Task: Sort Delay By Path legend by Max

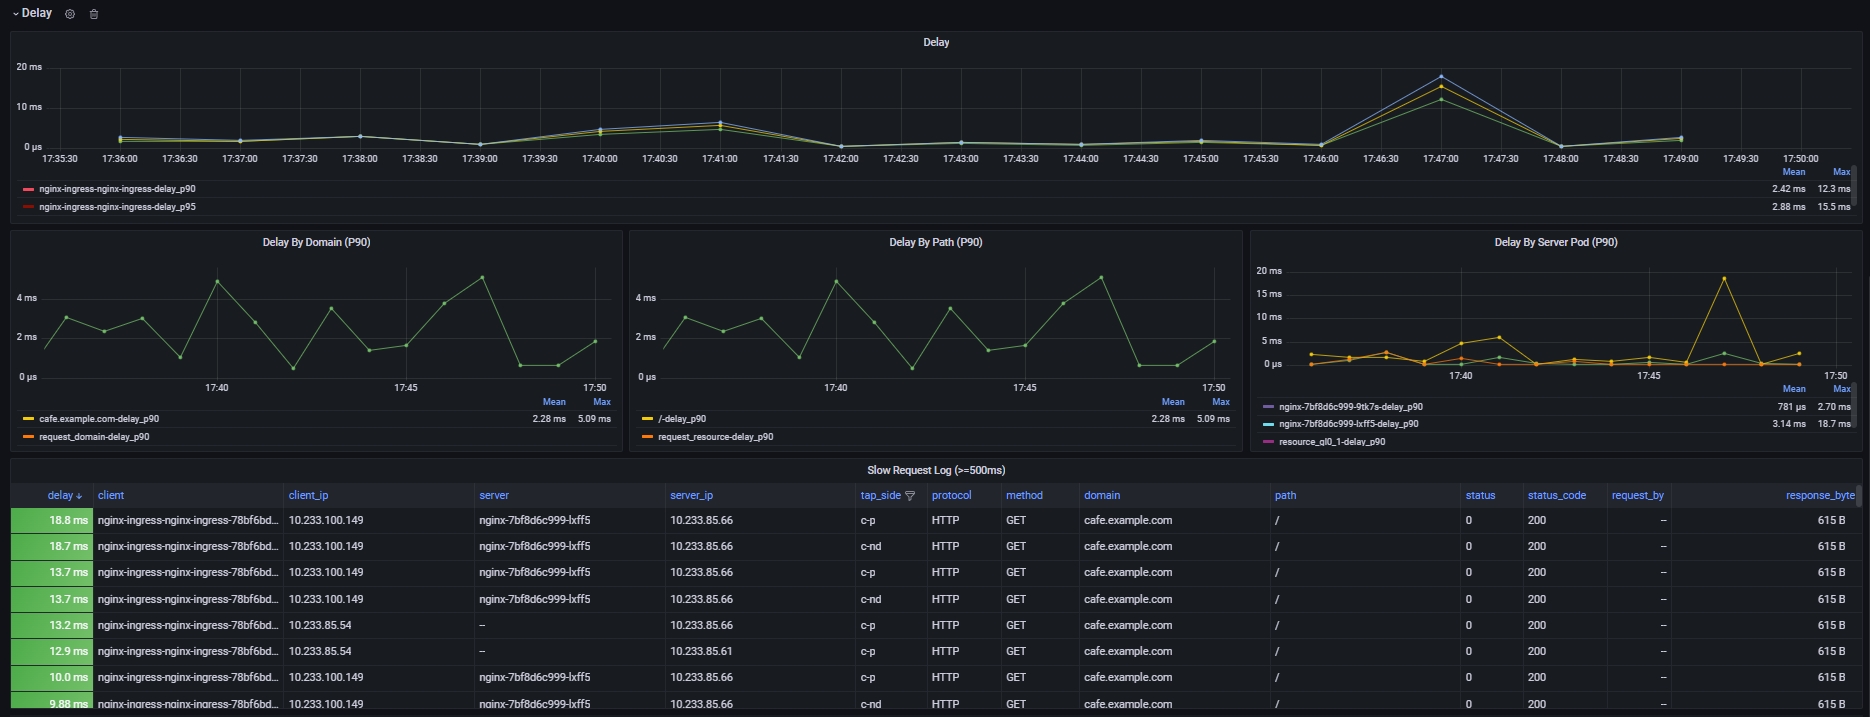Action: point(1221,402)
